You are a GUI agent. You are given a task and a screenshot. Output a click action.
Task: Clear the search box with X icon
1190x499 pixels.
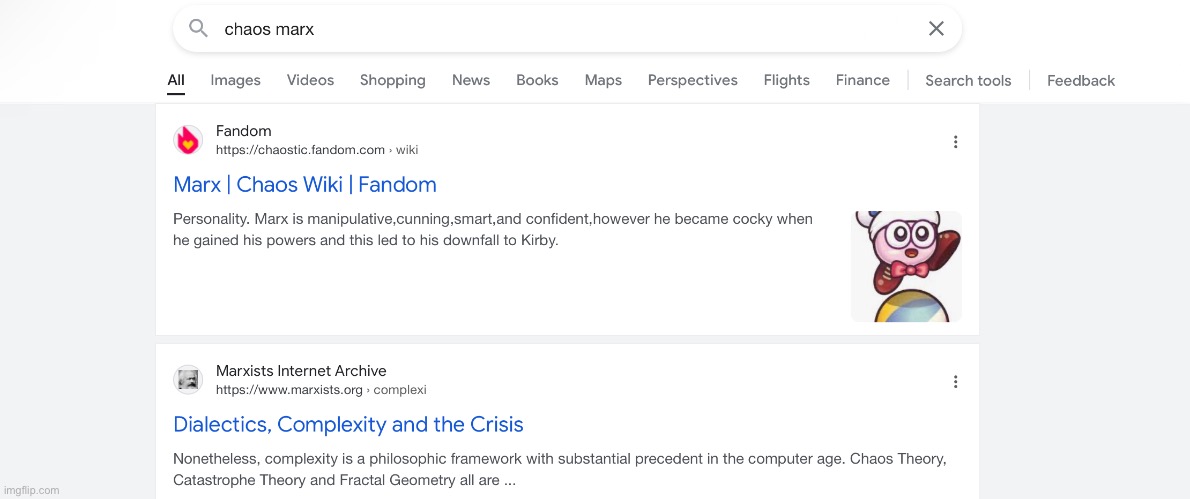[936, 29]
